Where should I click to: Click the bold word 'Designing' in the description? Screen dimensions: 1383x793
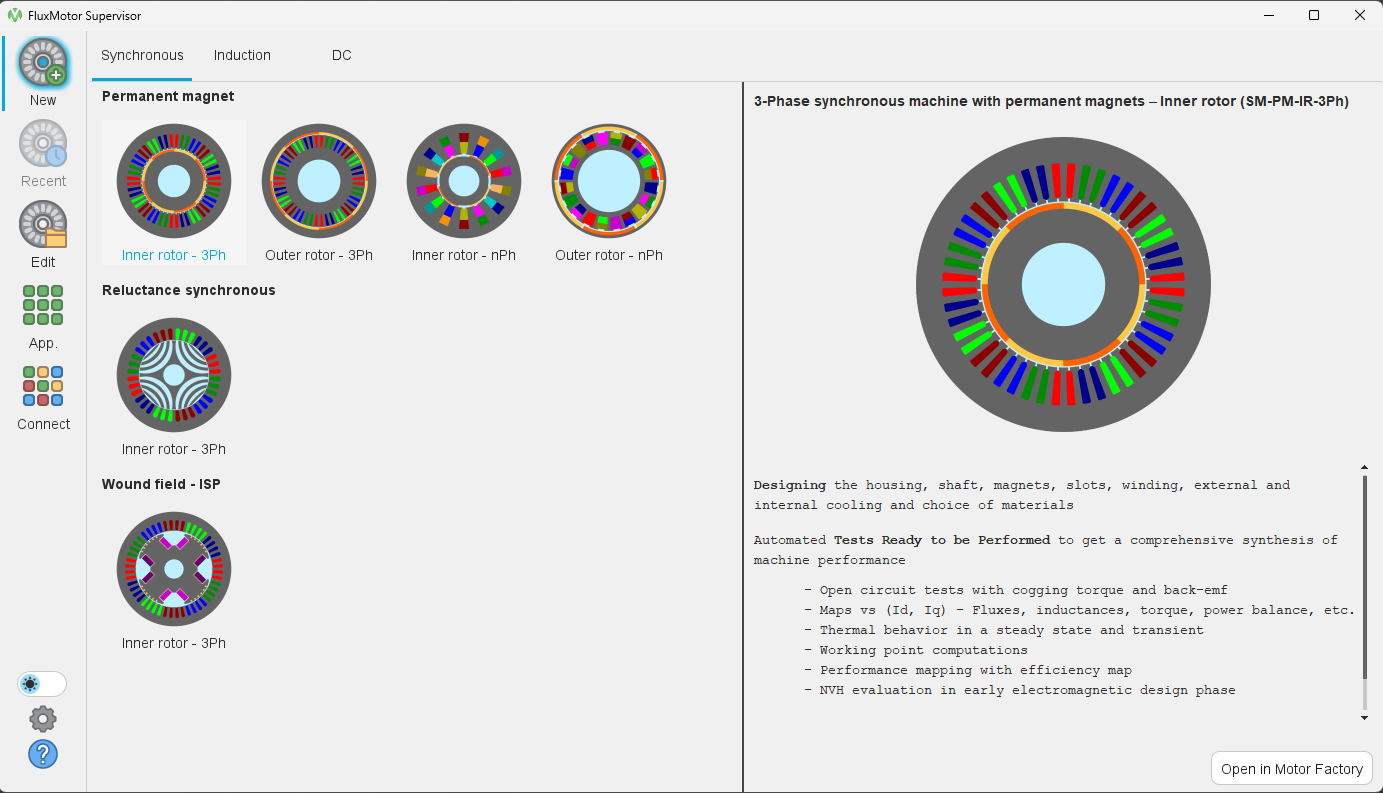point(790,485)
